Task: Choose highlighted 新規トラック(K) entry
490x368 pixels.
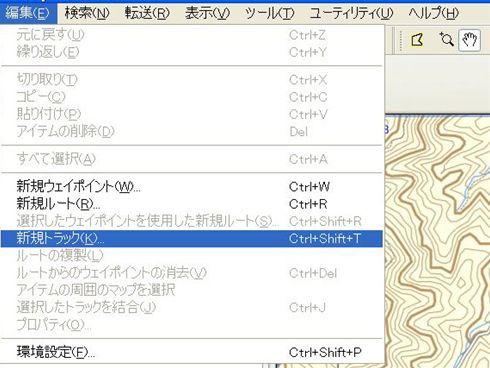Action: 192,239
